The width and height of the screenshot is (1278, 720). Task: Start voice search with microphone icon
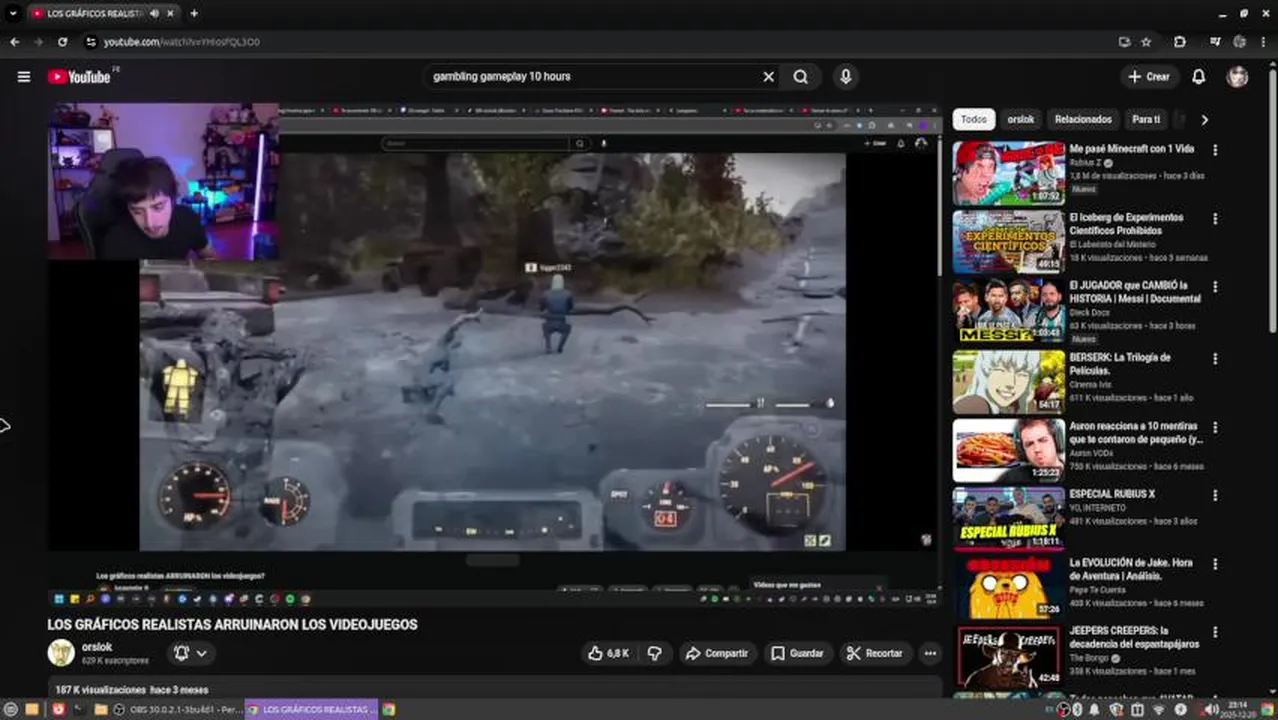[x=846, y=77]
